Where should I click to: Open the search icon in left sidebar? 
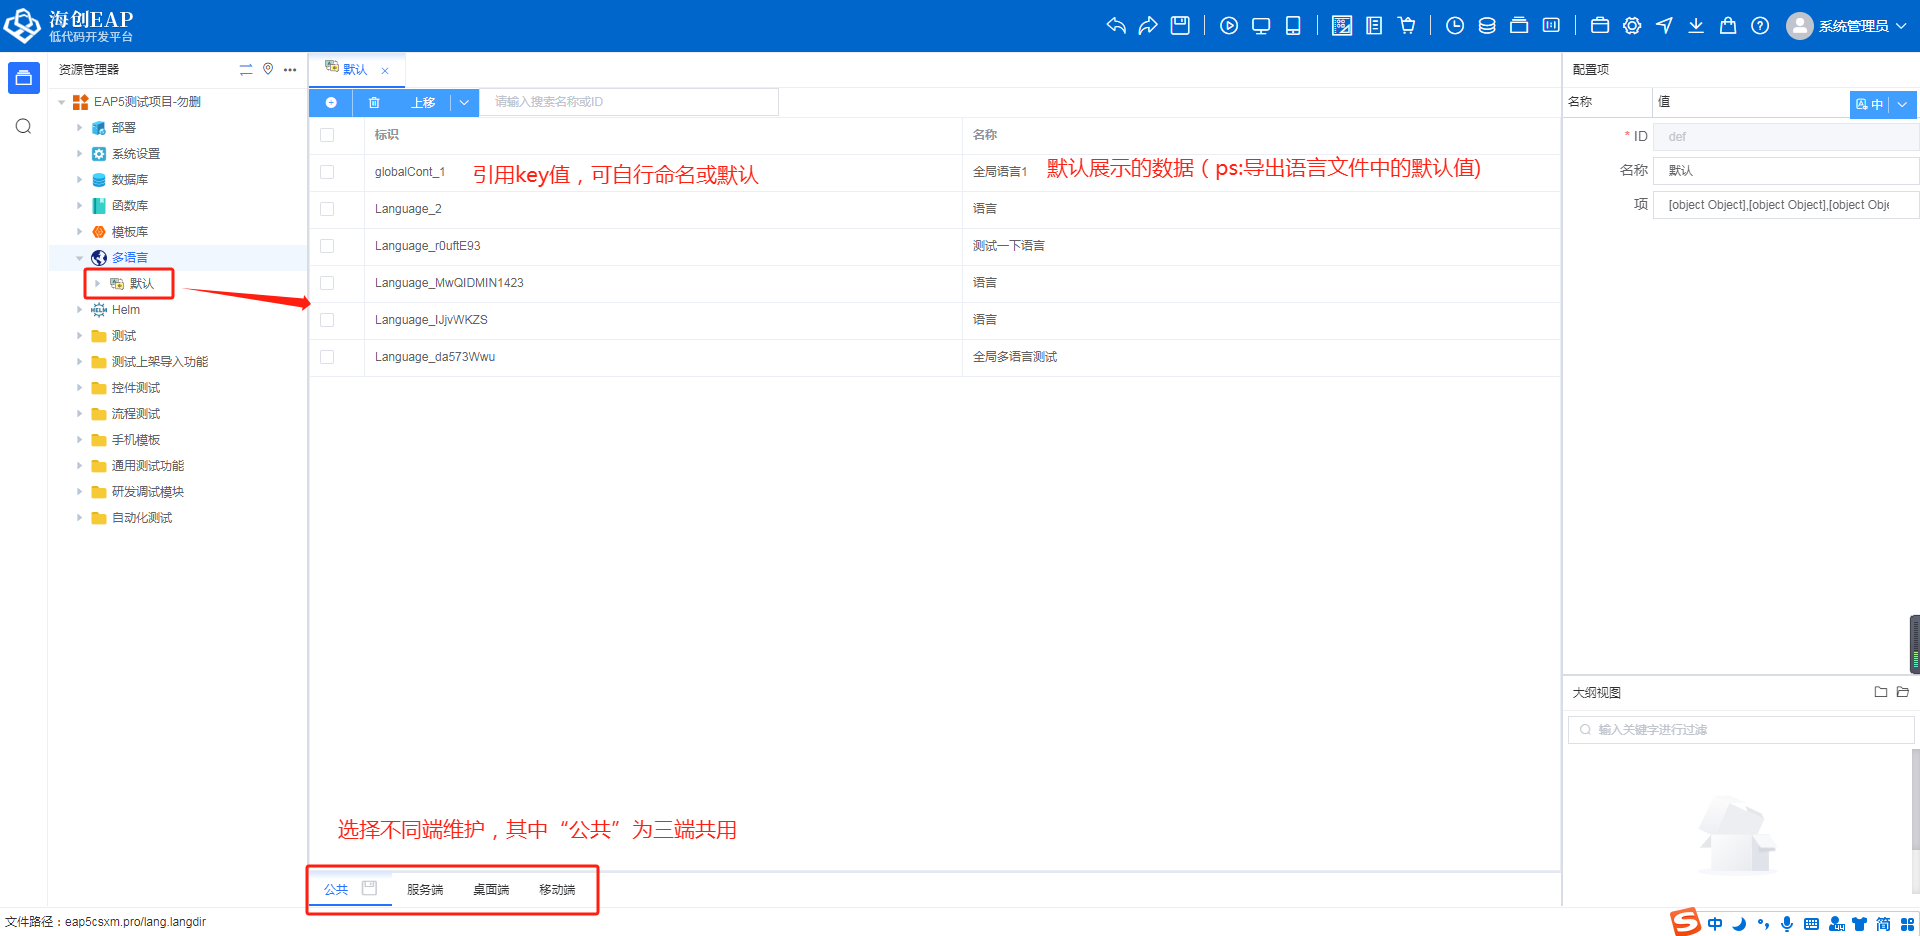coord(24,126)
